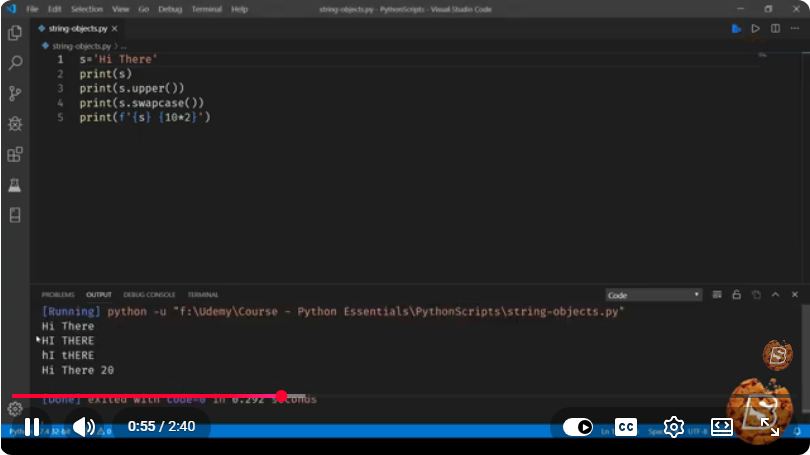Switch to the Terminal panel tab
The width and height of the screenshot is (810, 455).
(203, 295)
